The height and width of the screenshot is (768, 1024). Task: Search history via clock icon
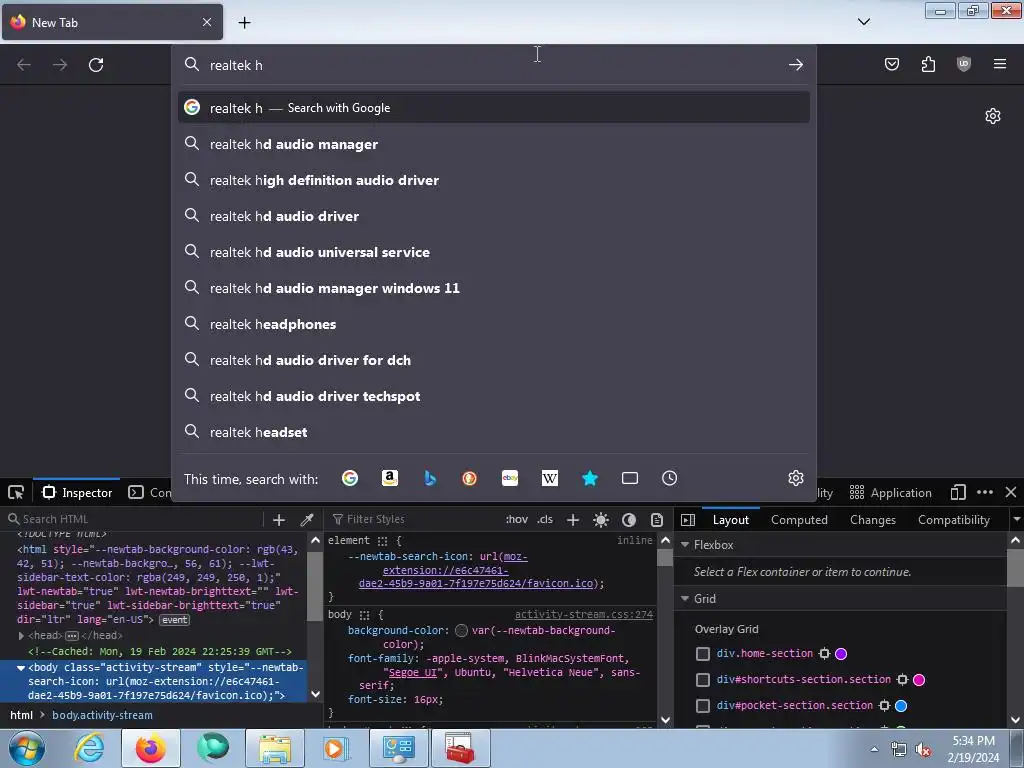coord(669,479)
